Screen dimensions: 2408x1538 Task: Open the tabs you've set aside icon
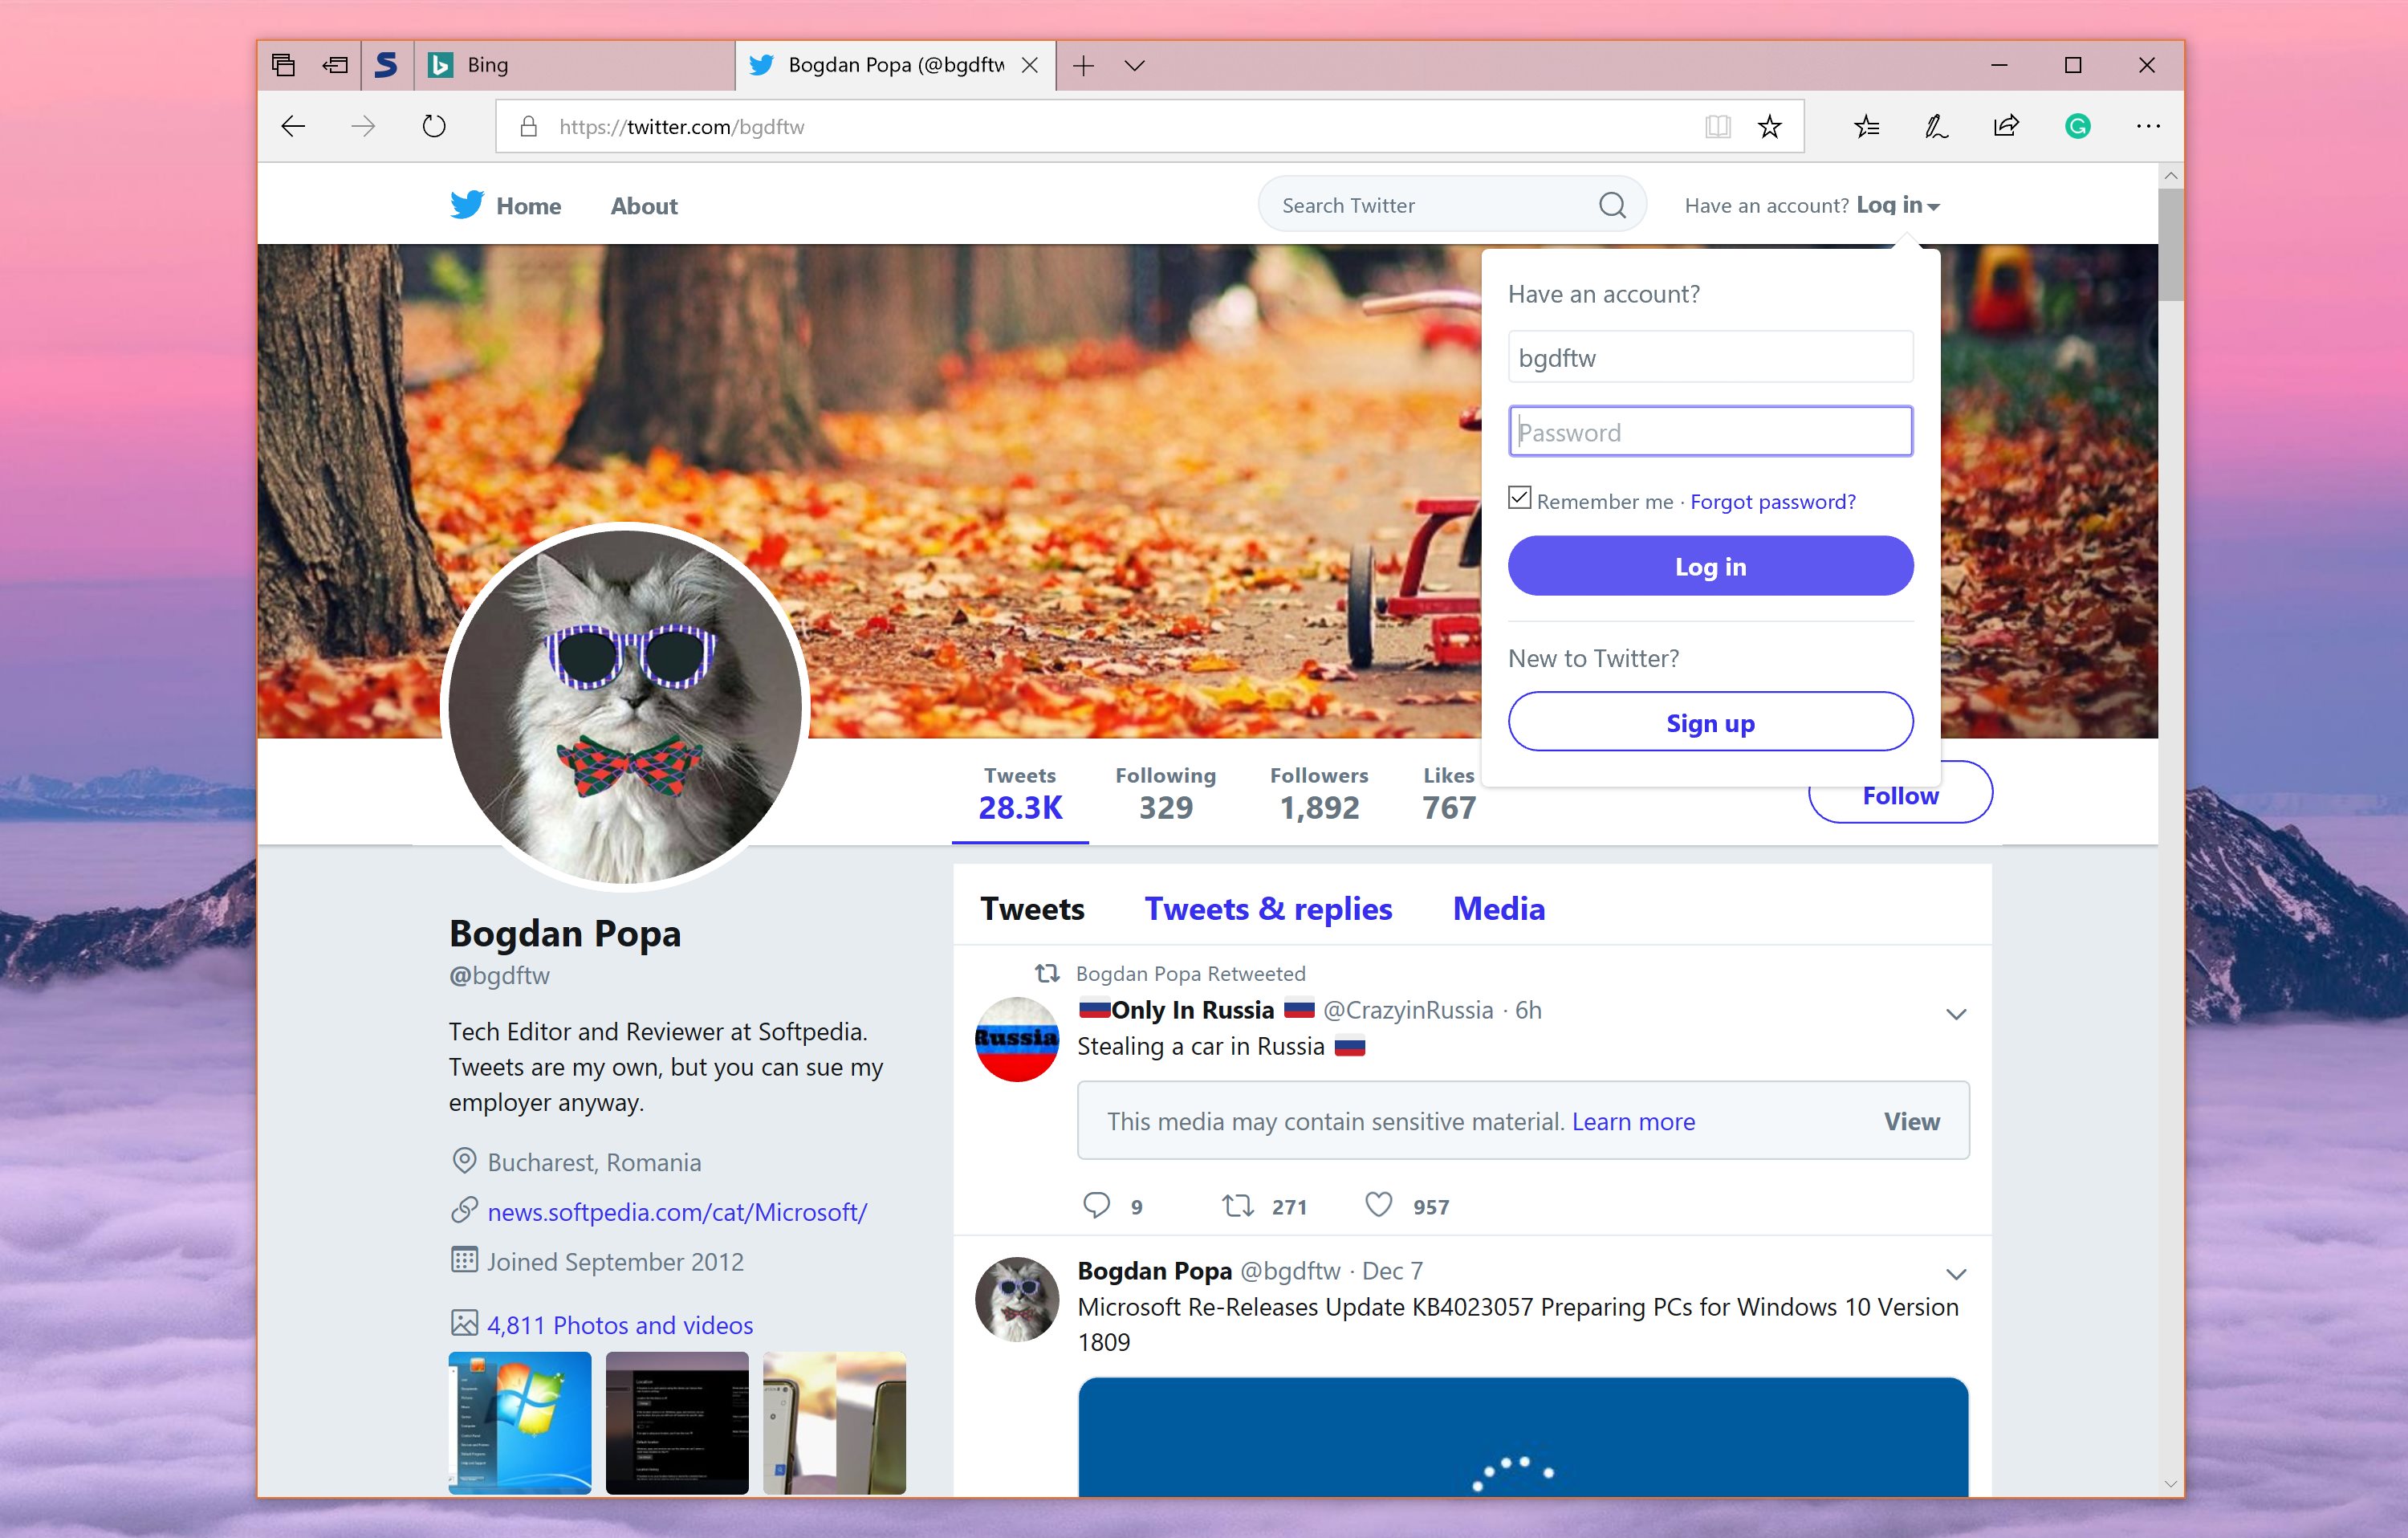point(283,65)
